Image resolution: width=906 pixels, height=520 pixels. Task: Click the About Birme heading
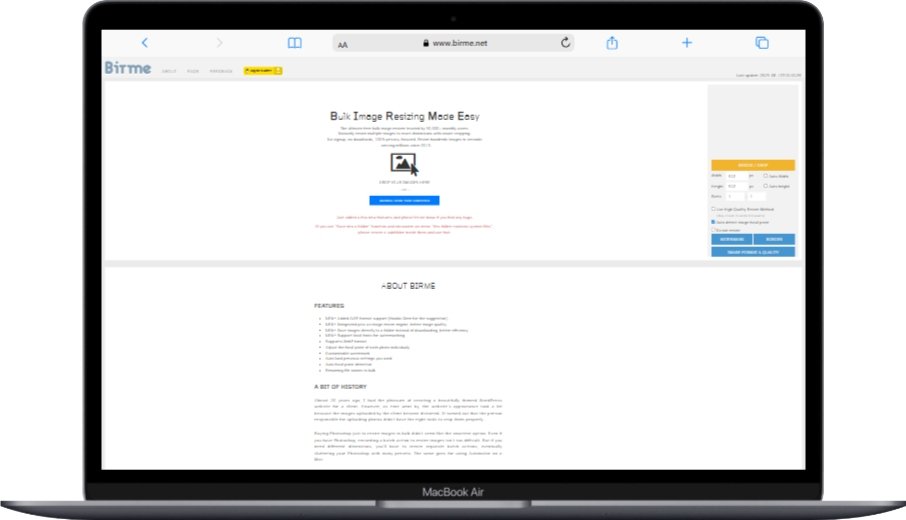408,286
